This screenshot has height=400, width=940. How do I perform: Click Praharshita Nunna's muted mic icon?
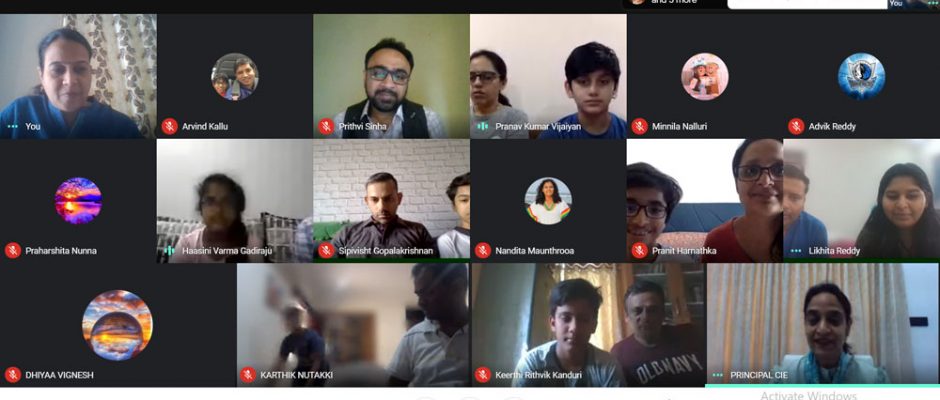click(13, 251)
